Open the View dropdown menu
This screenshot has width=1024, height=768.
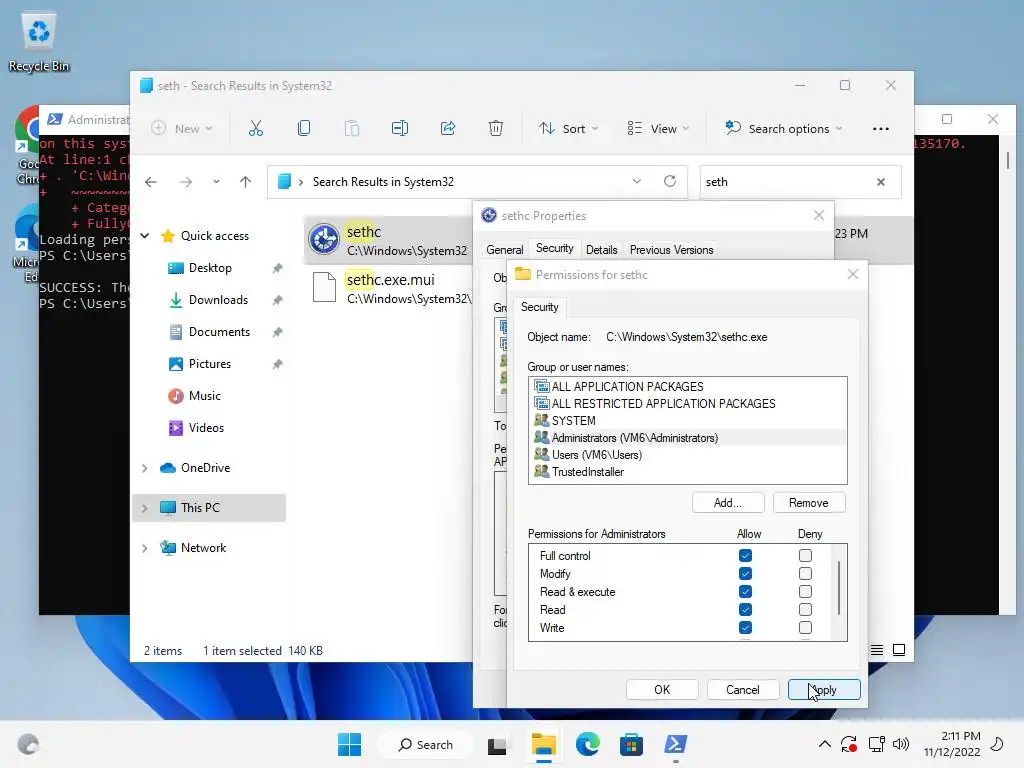tap(658, 129)
